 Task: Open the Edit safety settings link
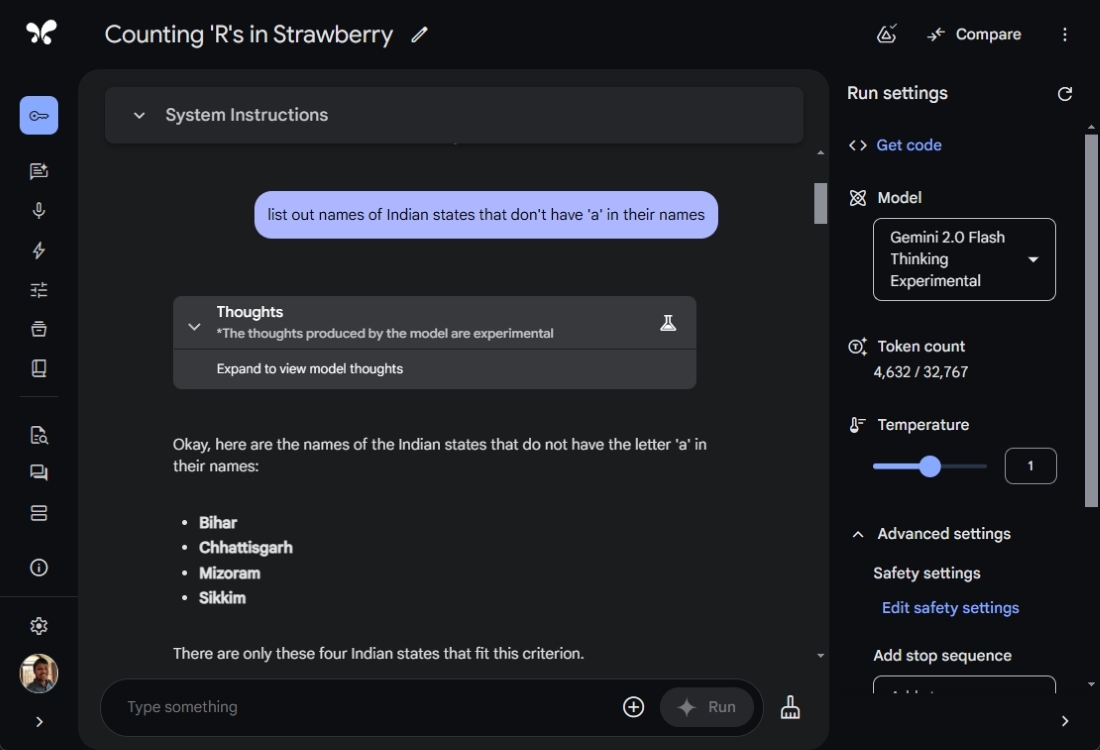(950, 608)
